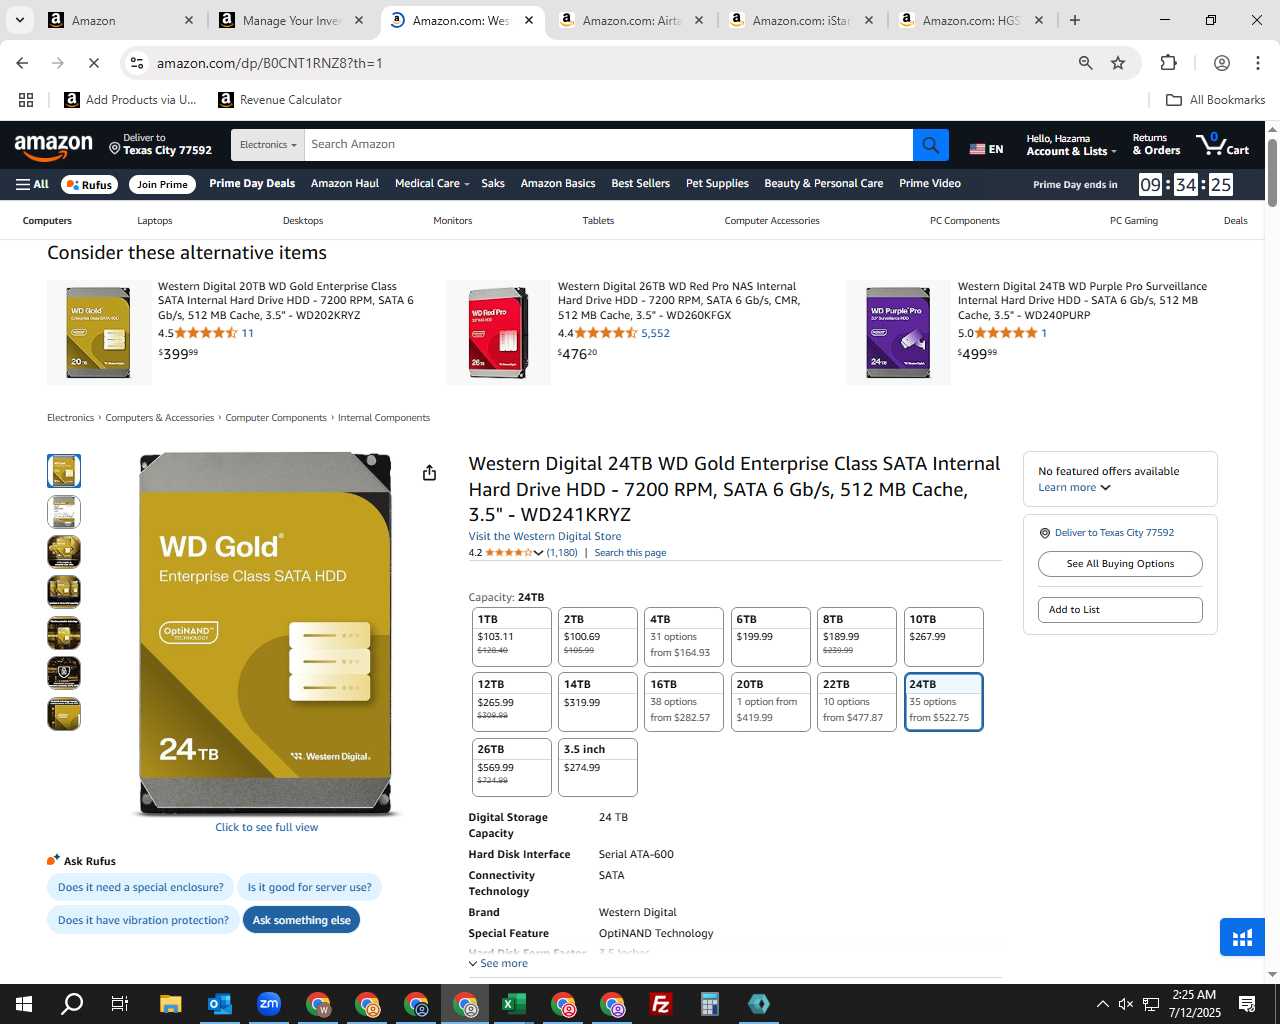
Task: Click the Amazon search magnifier button
Action: click(930, 145)
